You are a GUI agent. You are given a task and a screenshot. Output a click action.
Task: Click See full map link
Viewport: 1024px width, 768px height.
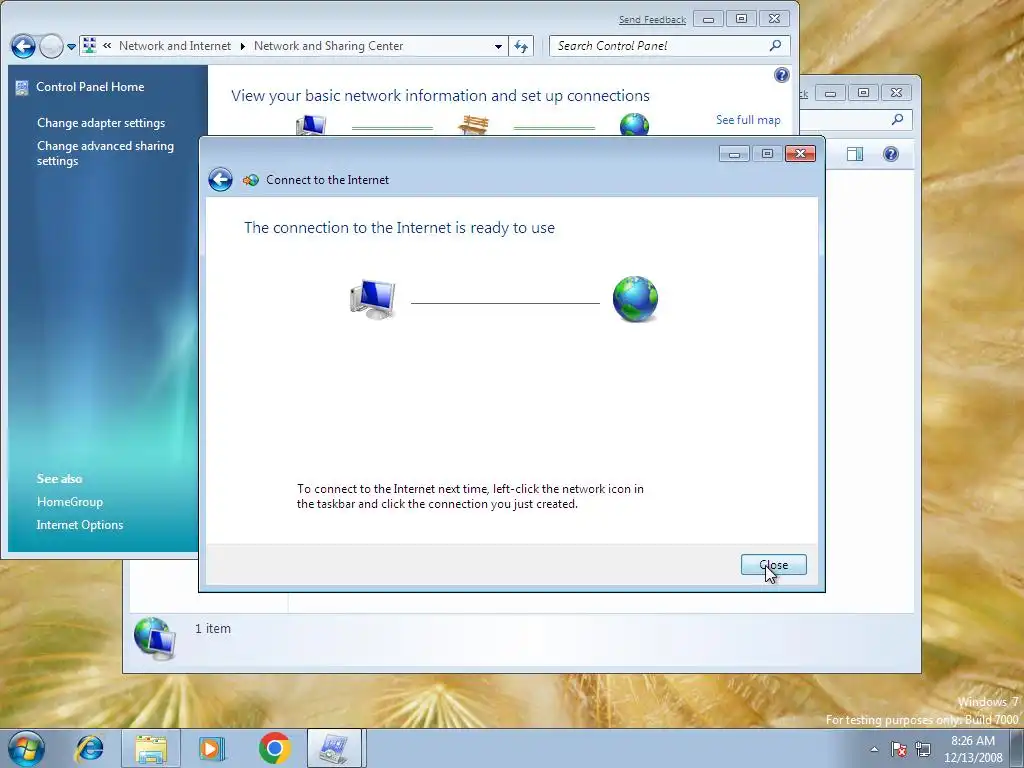(748, 120)
